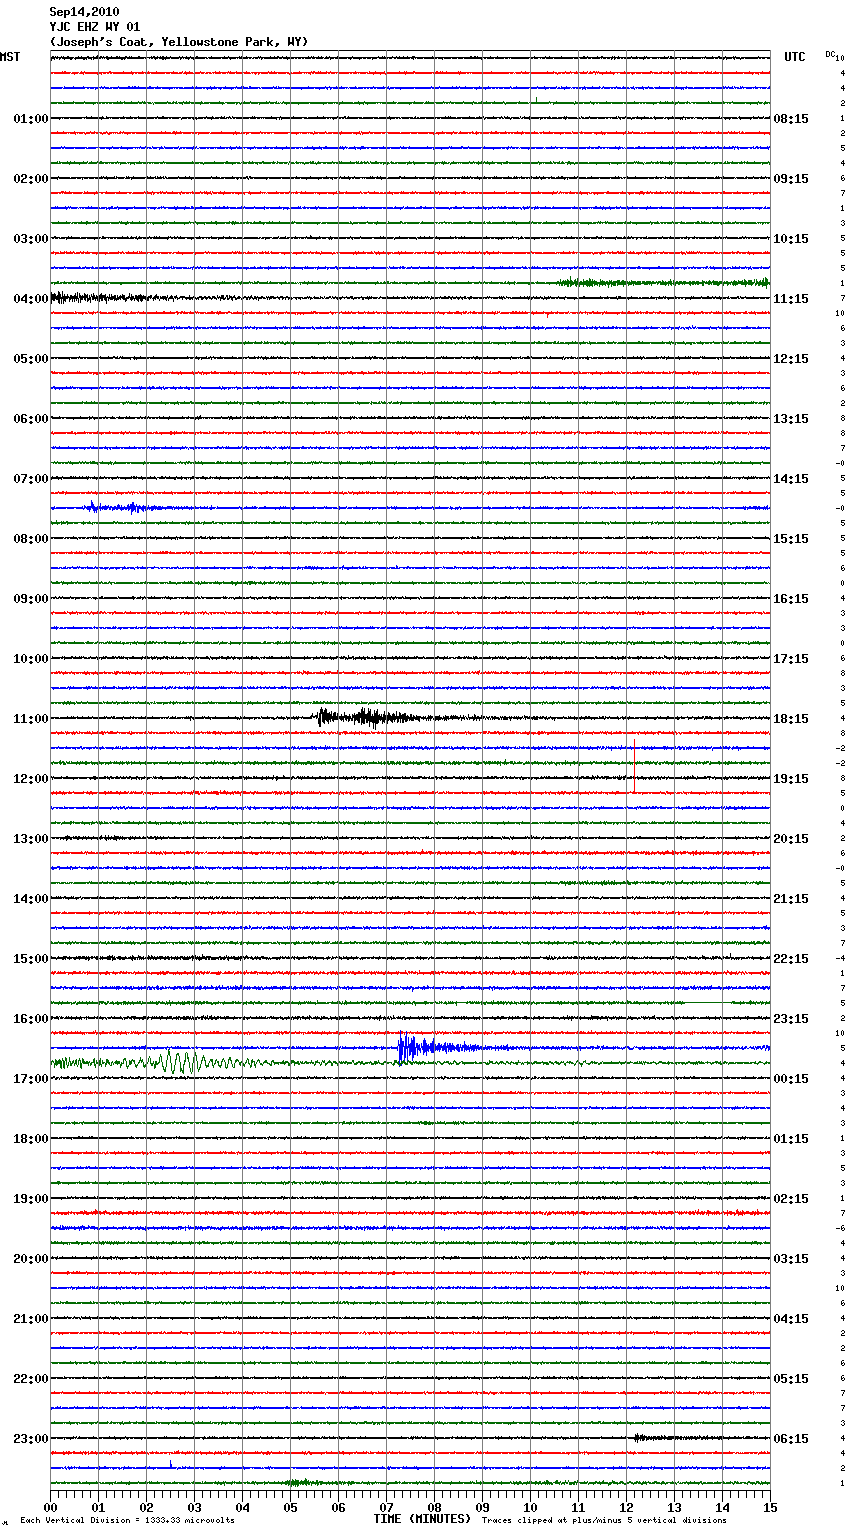Viewport: 850px width, 1534px height.
Task: Select the '18:15' UTC time label
Action: click(791, 719)
